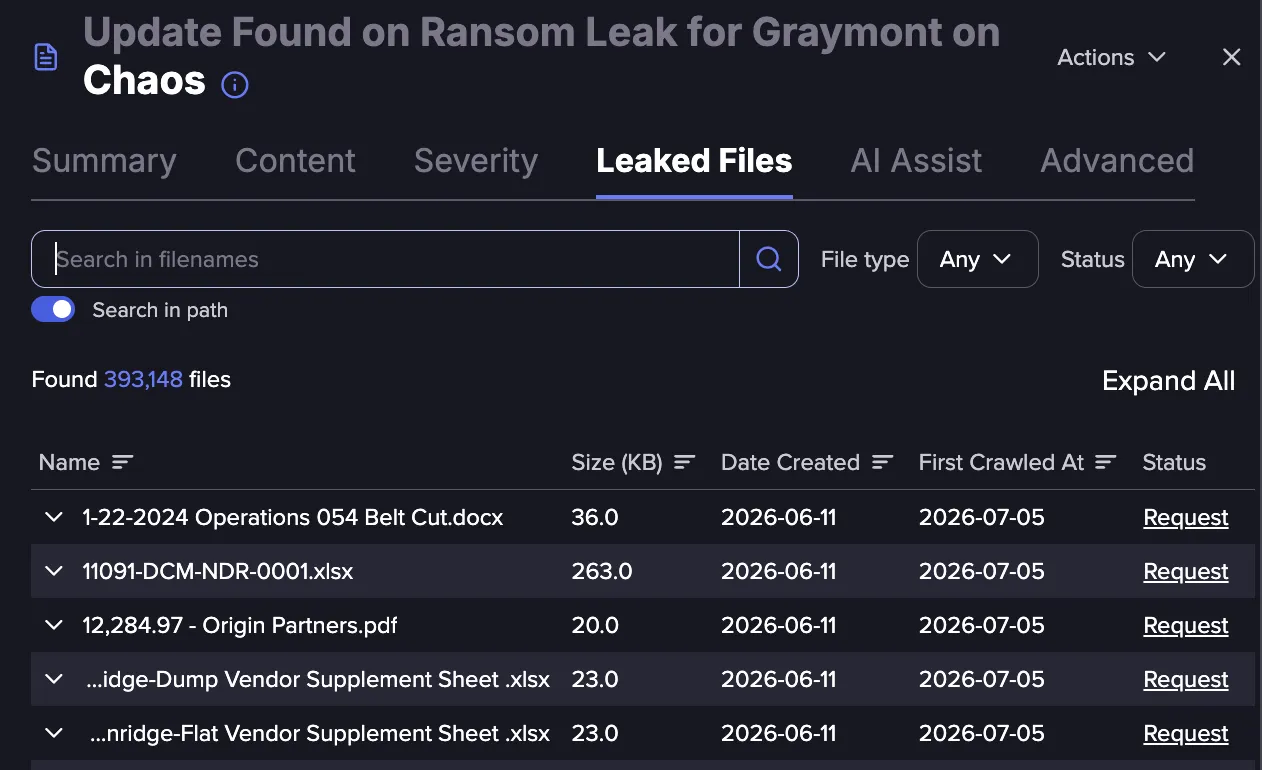Viewport: 1262px width, 770px height.
Task: Open the Actions dropdown menu
Action: point(1111,57)
